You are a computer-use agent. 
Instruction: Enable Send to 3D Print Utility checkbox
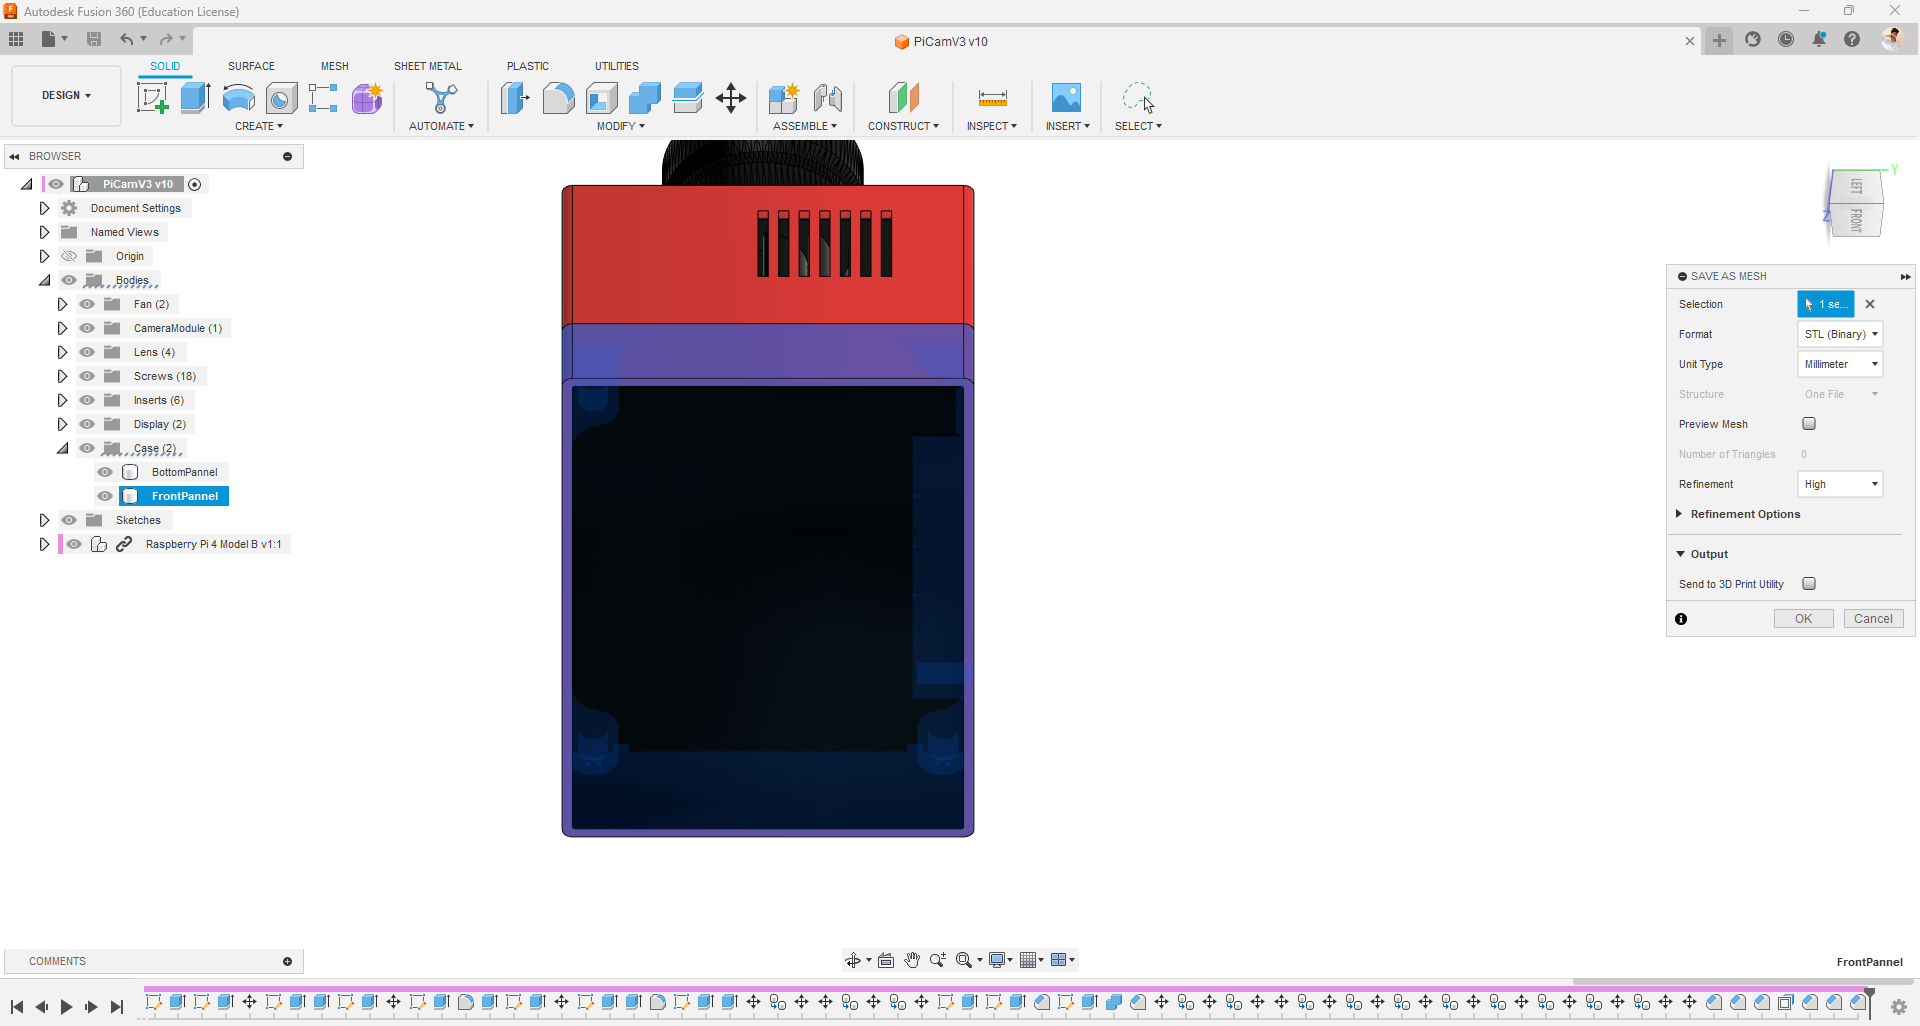[1809, 584]
